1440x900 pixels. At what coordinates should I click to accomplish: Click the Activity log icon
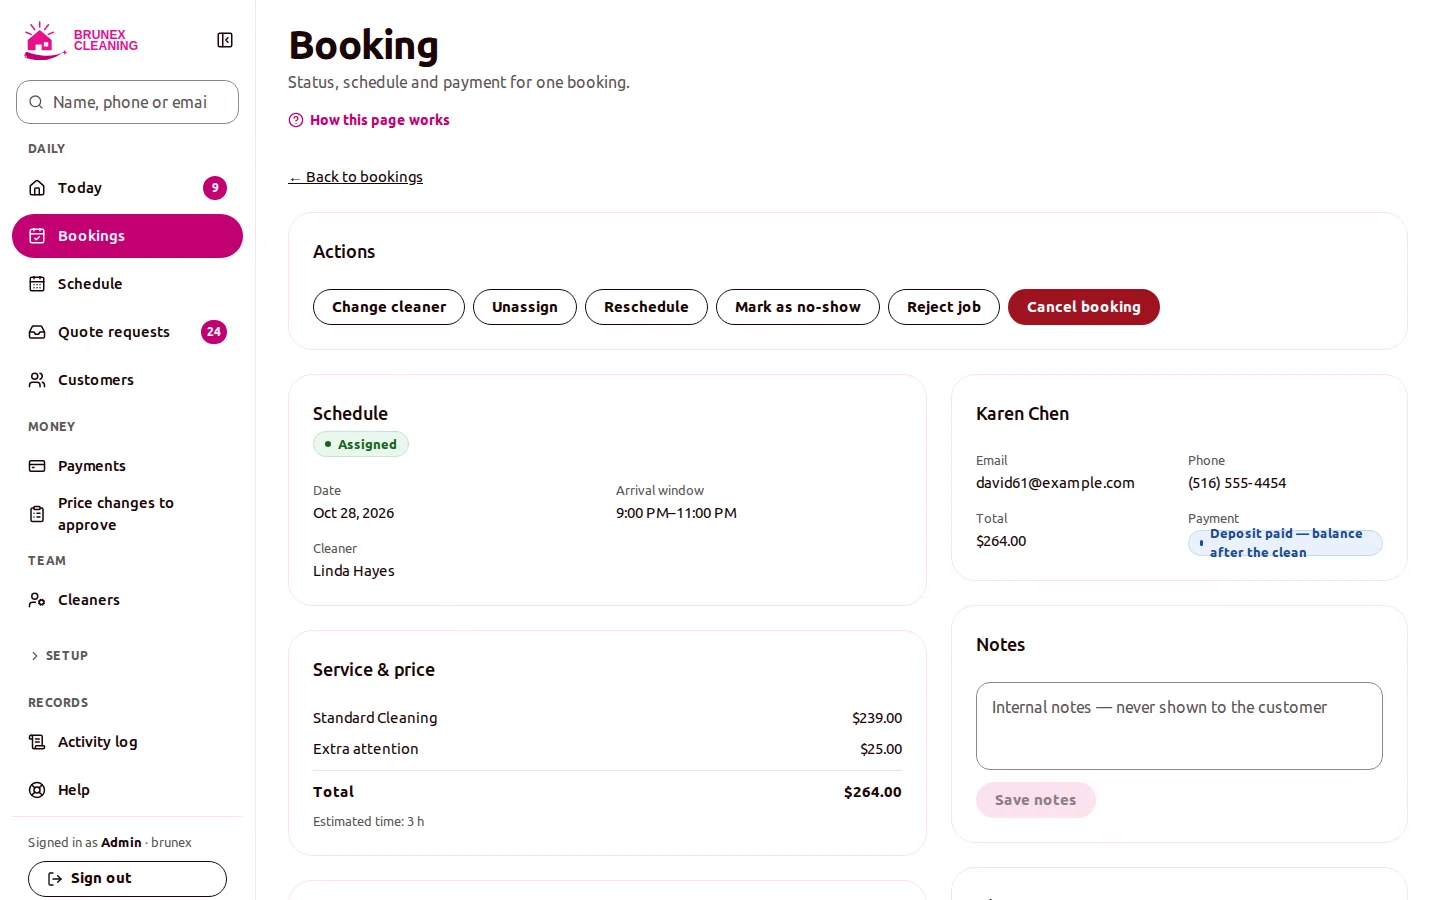[x=37, y=742]
